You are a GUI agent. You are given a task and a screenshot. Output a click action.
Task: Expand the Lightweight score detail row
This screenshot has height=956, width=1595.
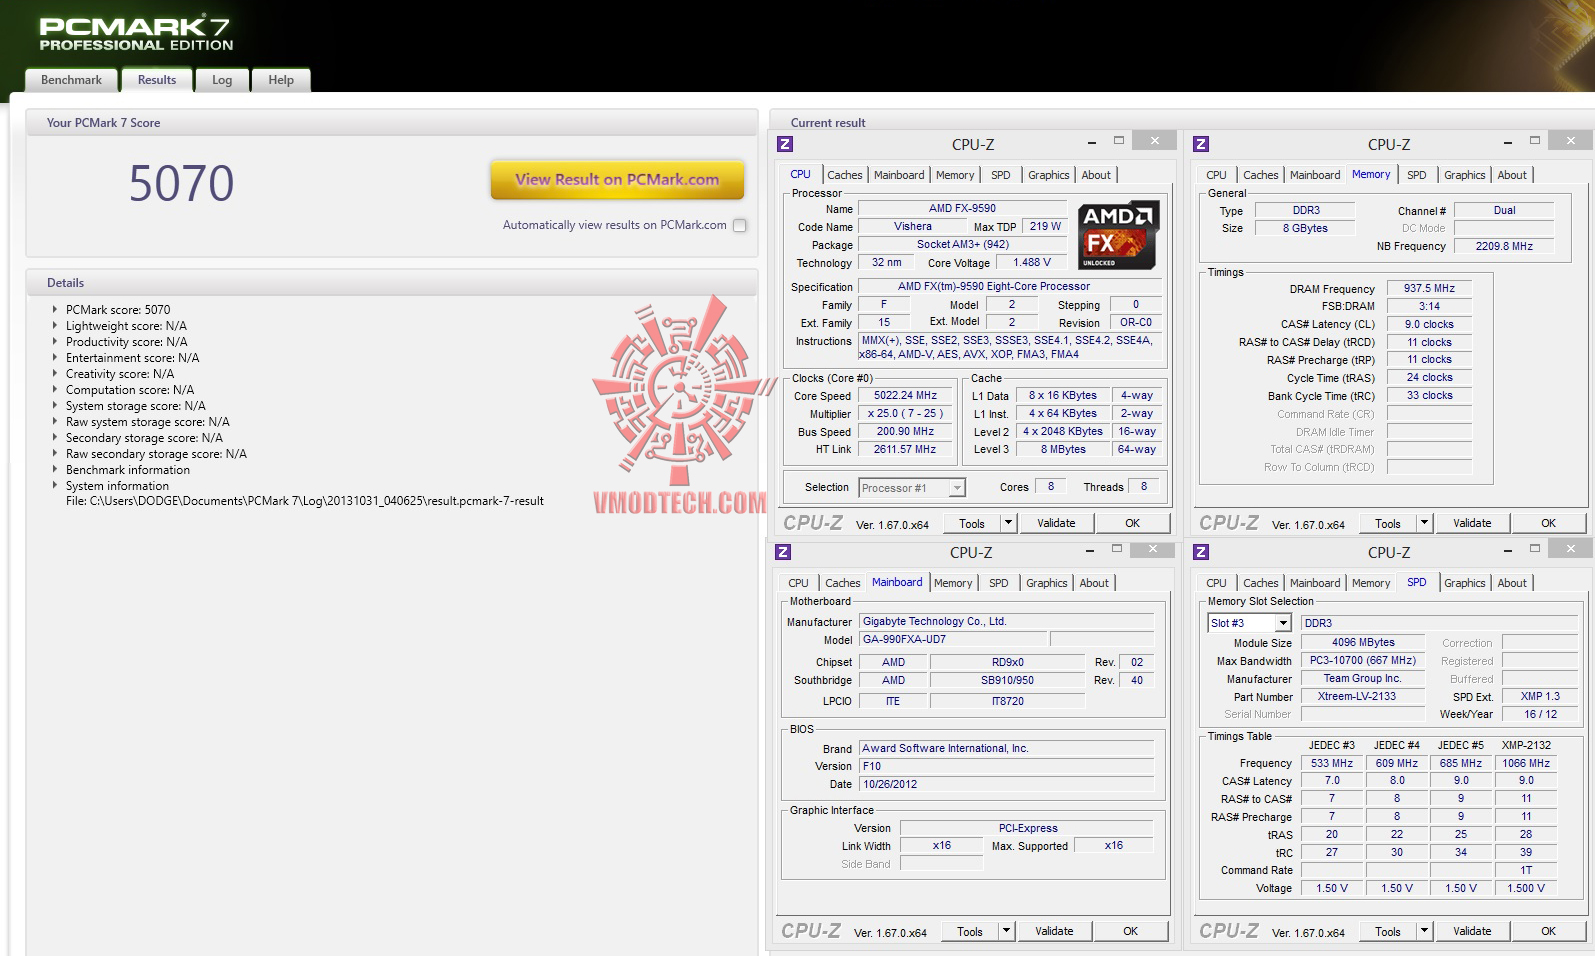pyautogui.click(x=55, y=326)
